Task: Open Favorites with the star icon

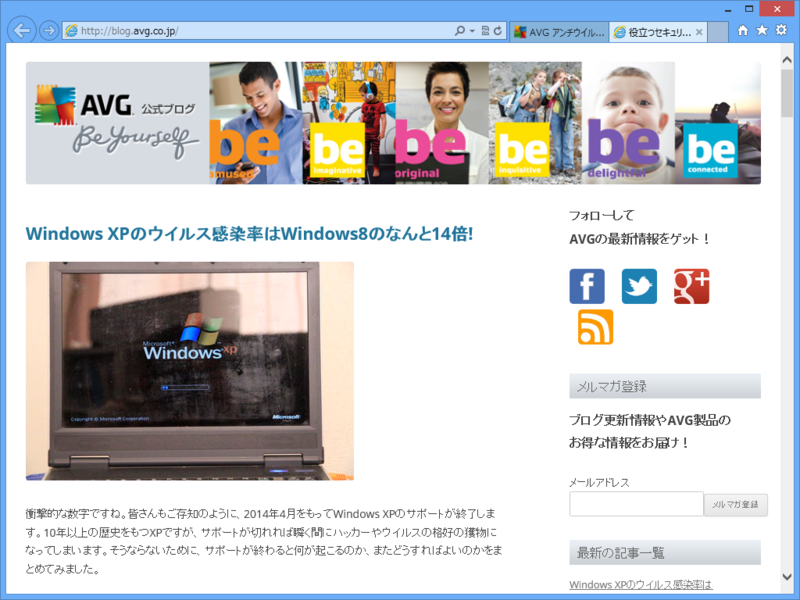Action: click(x=761, y=31)
